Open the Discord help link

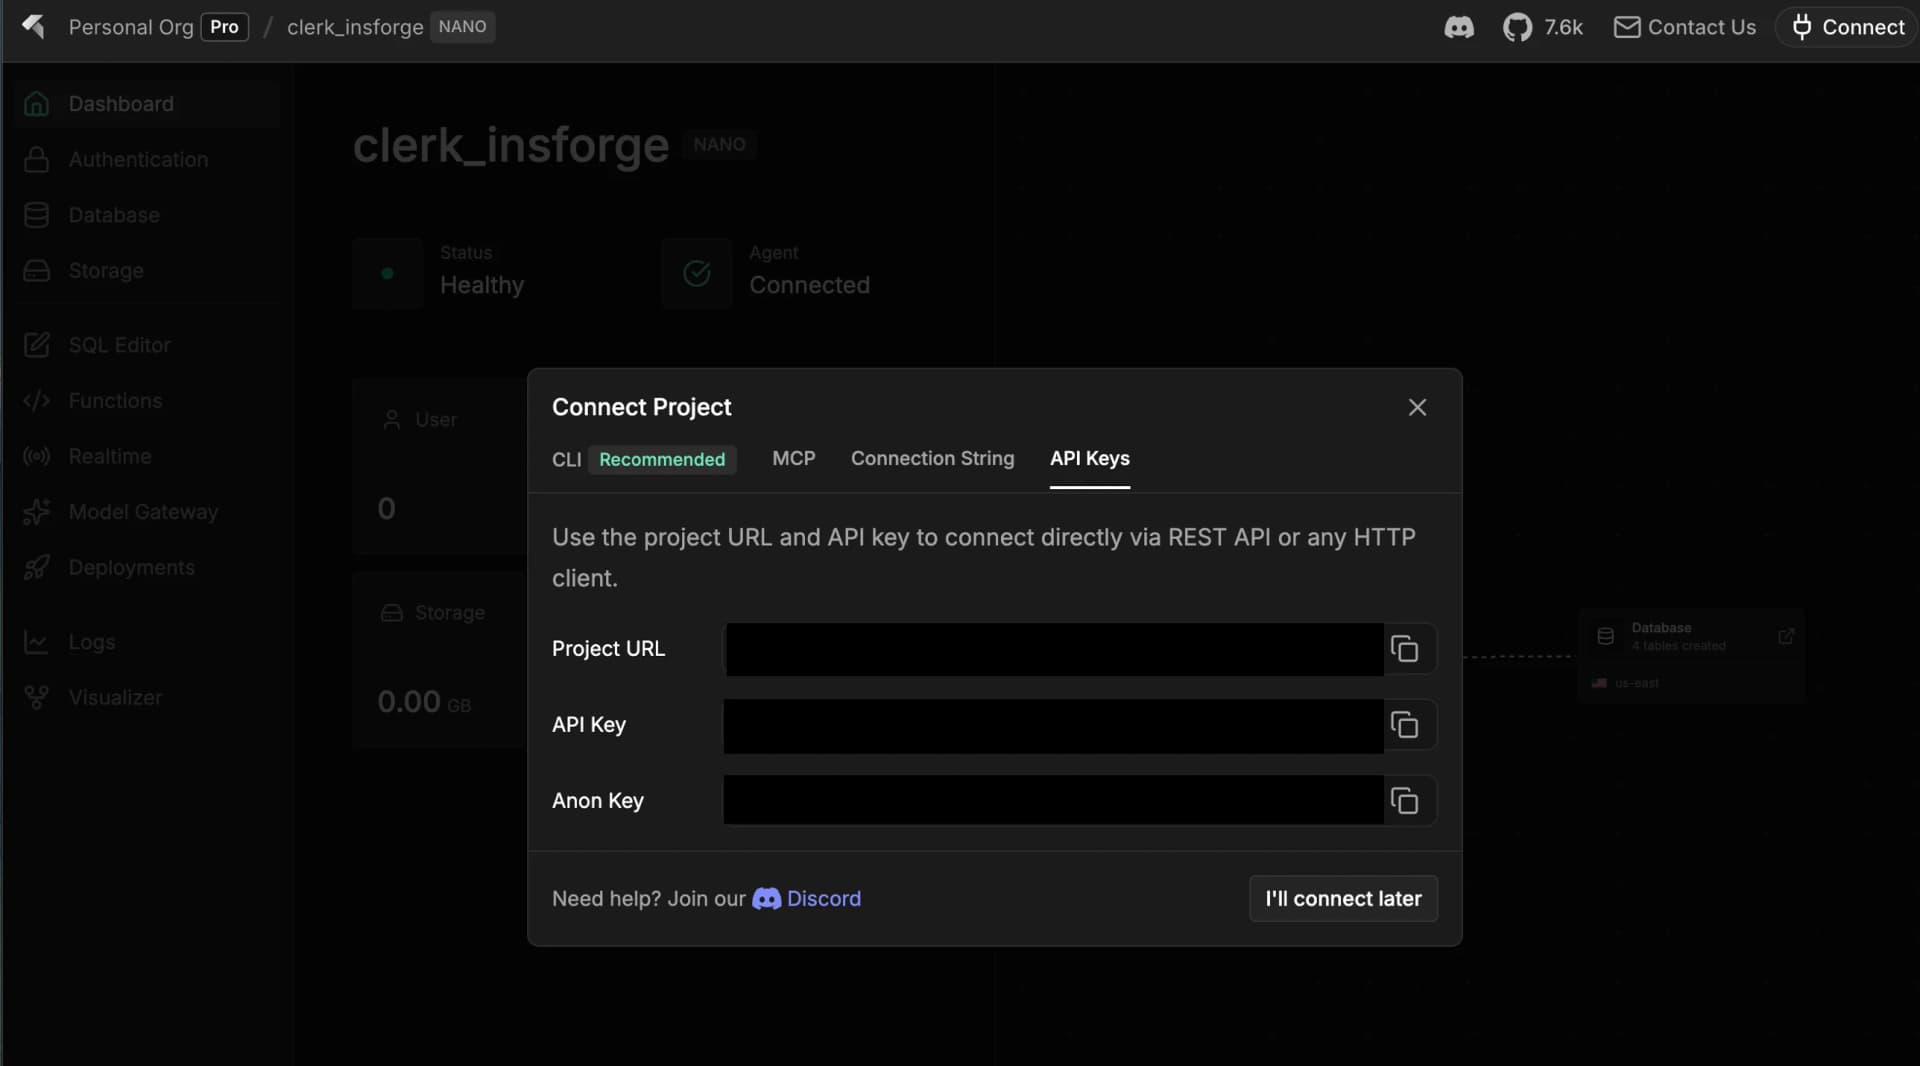coord(823,899)
